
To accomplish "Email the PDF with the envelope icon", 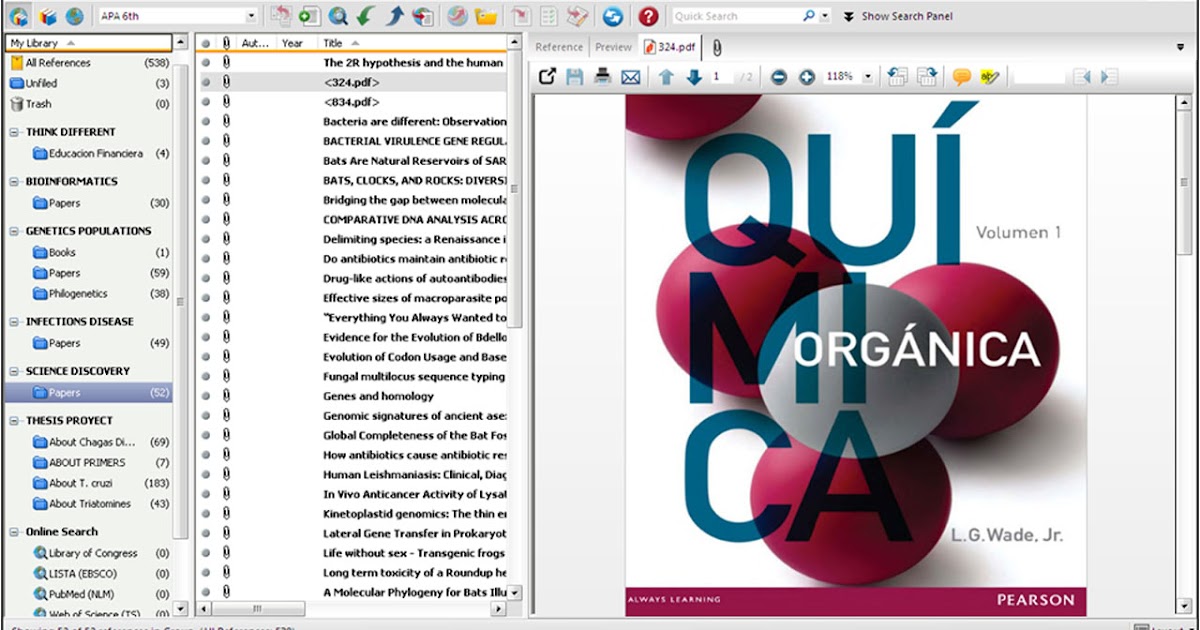I will pyautogui.click(x=630, y=76).
